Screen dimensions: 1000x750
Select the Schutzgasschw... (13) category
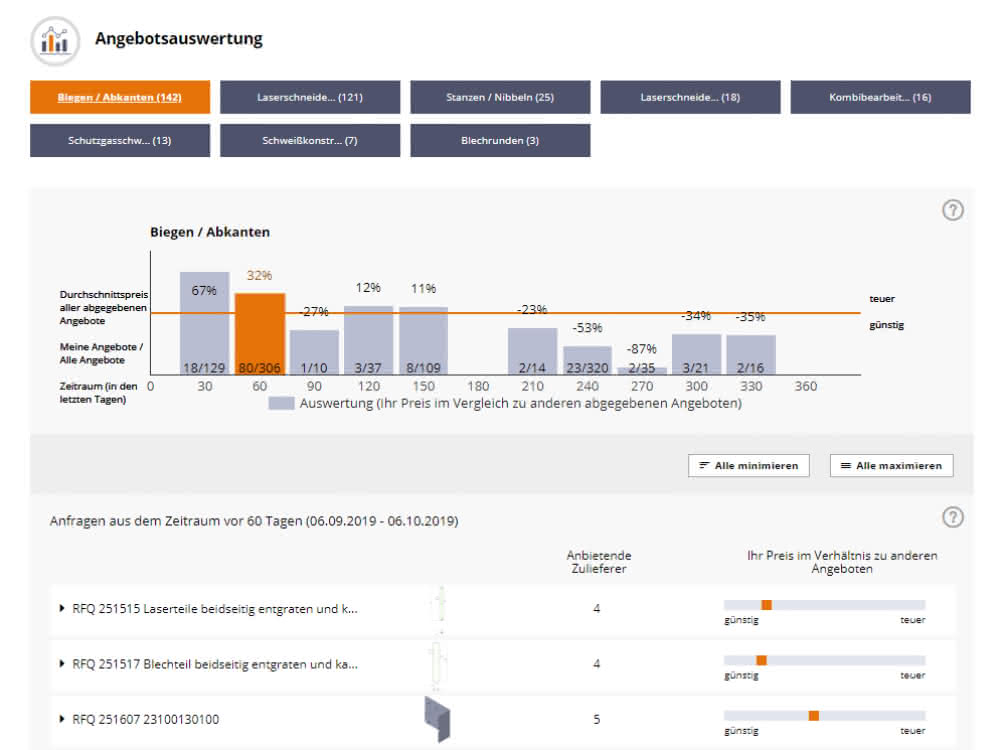coord(120,140)
